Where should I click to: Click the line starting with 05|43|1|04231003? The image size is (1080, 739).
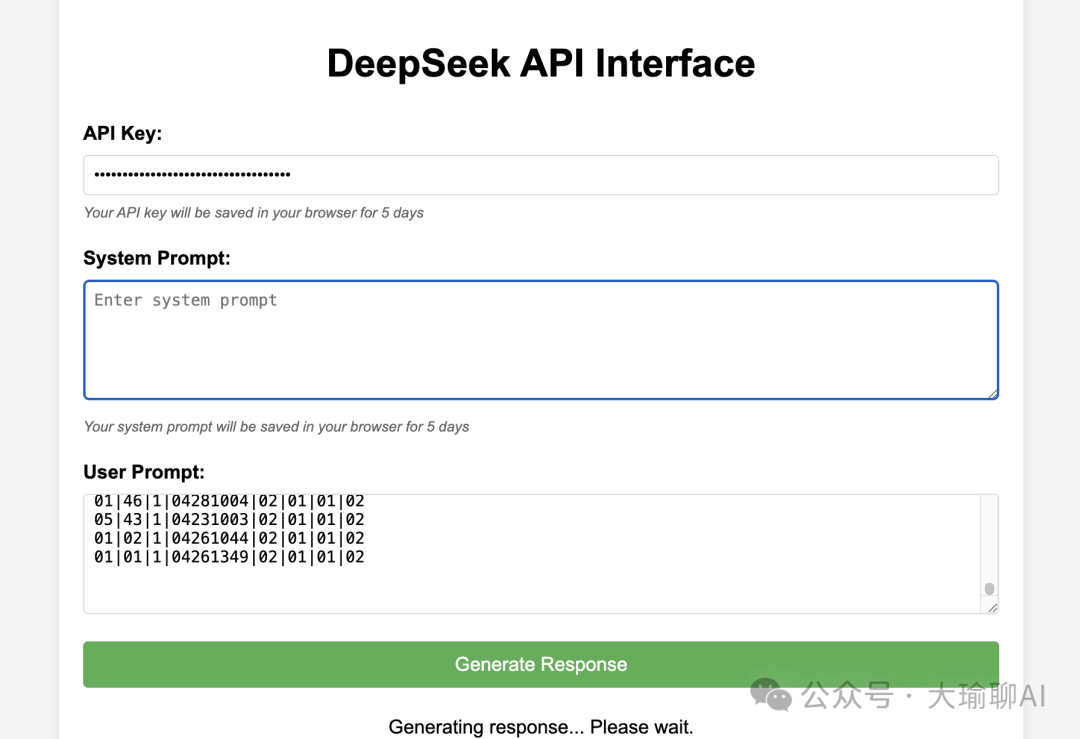pos(229,519)
